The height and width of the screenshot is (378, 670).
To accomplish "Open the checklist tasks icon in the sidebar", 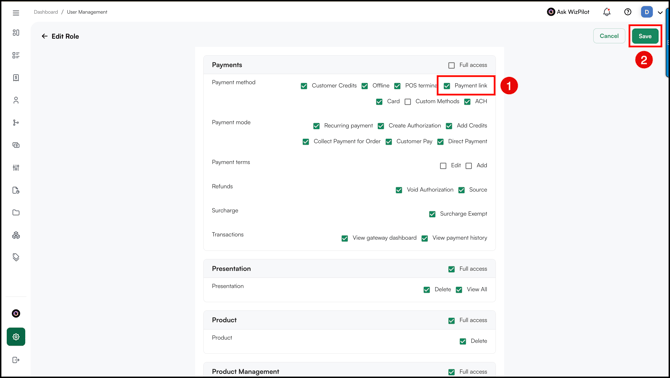I will tap(16, 55).
